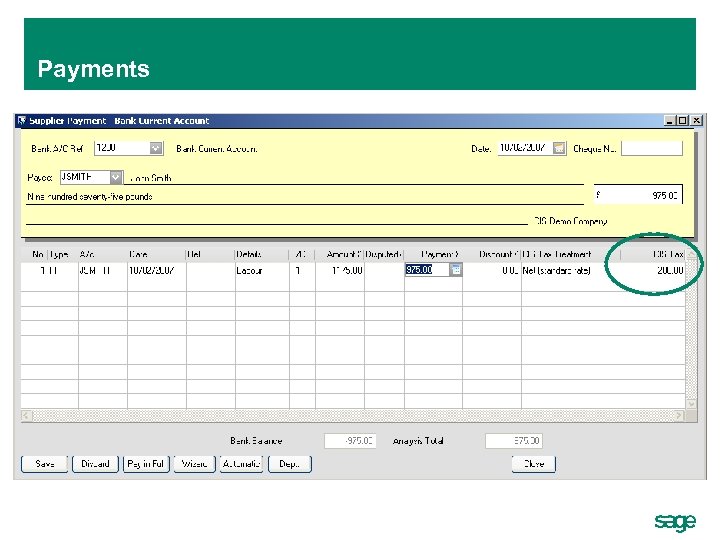This screenshot has height=540, width=720.
Task: Click the CIS Tax Treatment column header
Action: [571, 254]
